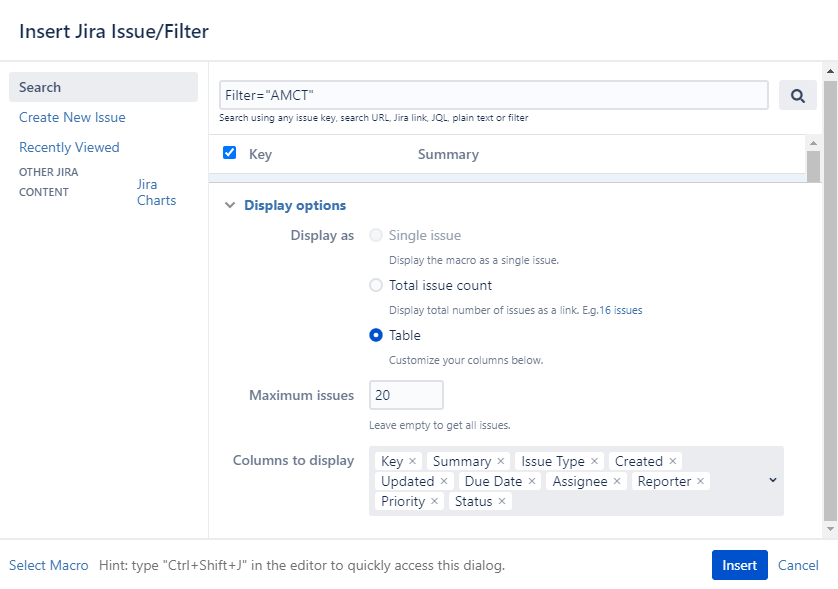Click the Reporter tag label
The height and width of the screenshot is (589, 838).
pos(664,482)
